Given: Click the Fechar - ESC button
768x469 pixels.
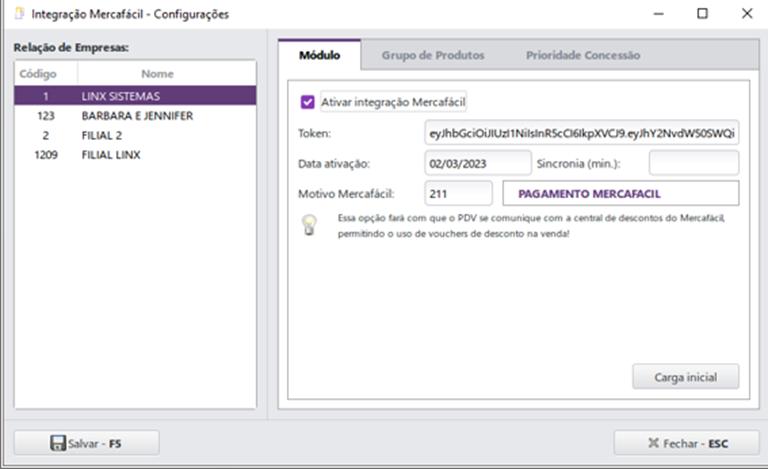Looking at the screenshot, I should pyautogui.click(x=687, y=443).
